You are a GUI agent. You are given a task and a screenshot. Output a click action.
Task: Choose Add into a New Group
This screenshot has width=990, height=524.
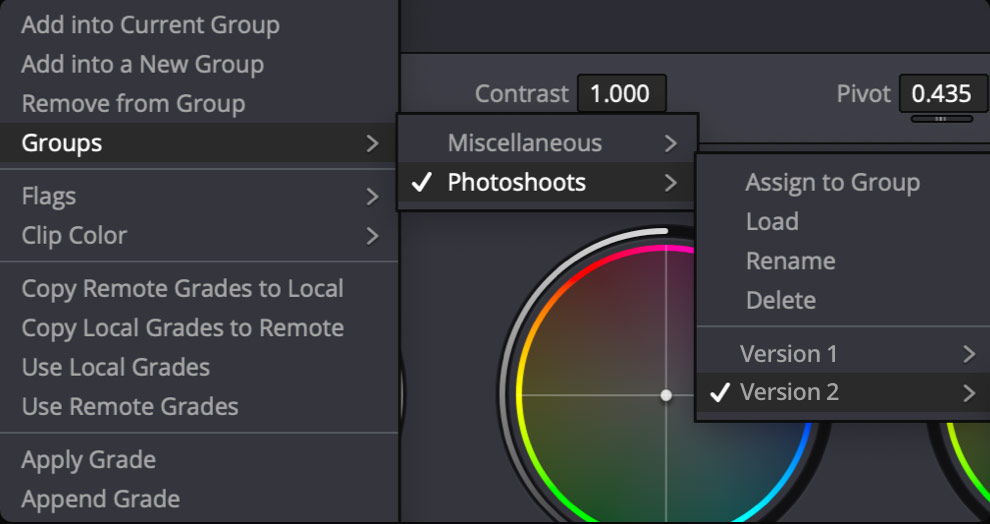tap(199, 64)
